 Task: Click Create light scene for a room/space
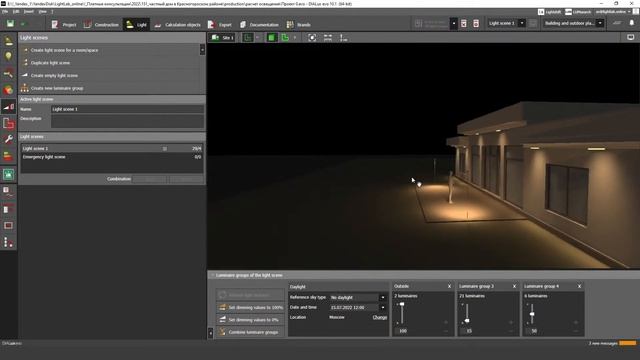pos(64,50)
